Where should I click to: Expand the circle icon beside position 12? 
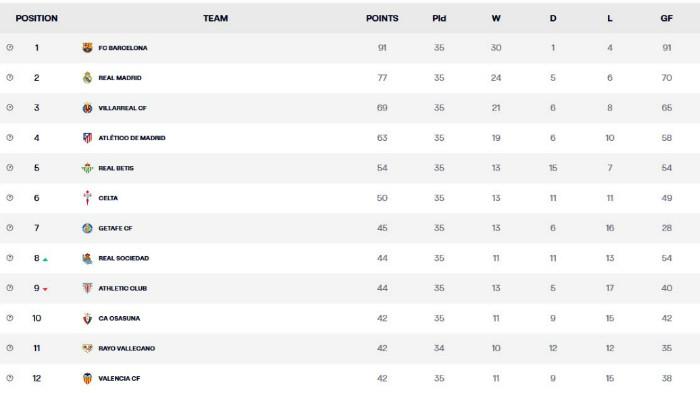point(10,378)
